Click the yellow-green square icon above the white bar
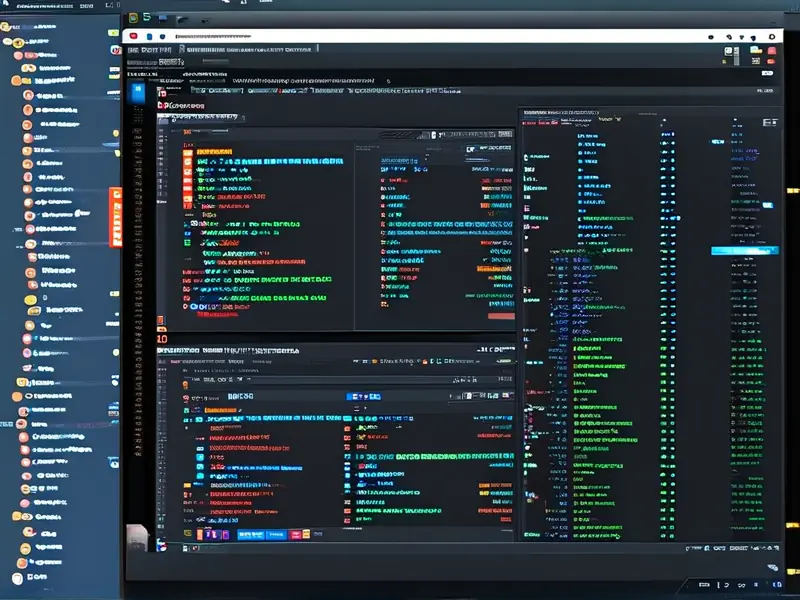Screen dimensions: 800x600 coord(133,18)
